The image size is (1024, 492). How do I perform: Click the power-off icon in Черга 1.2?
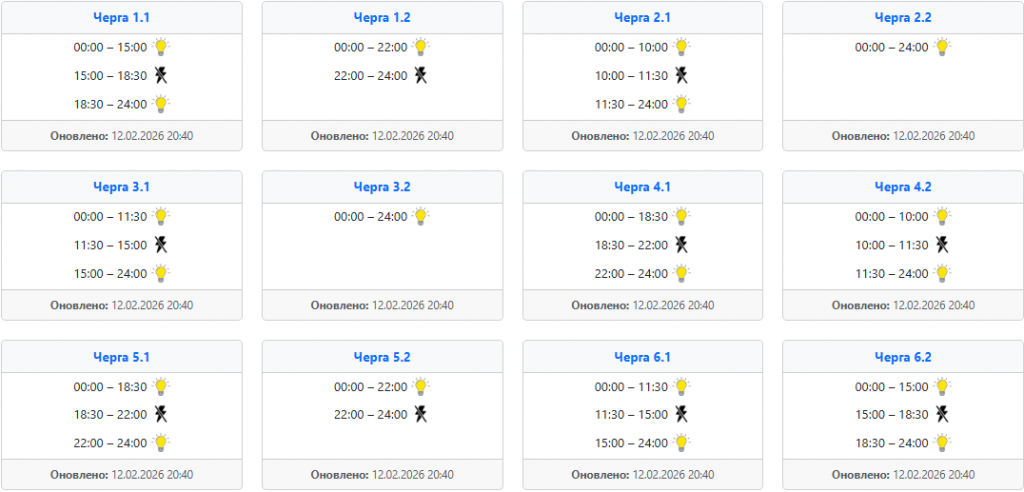[x=421, y=75]
